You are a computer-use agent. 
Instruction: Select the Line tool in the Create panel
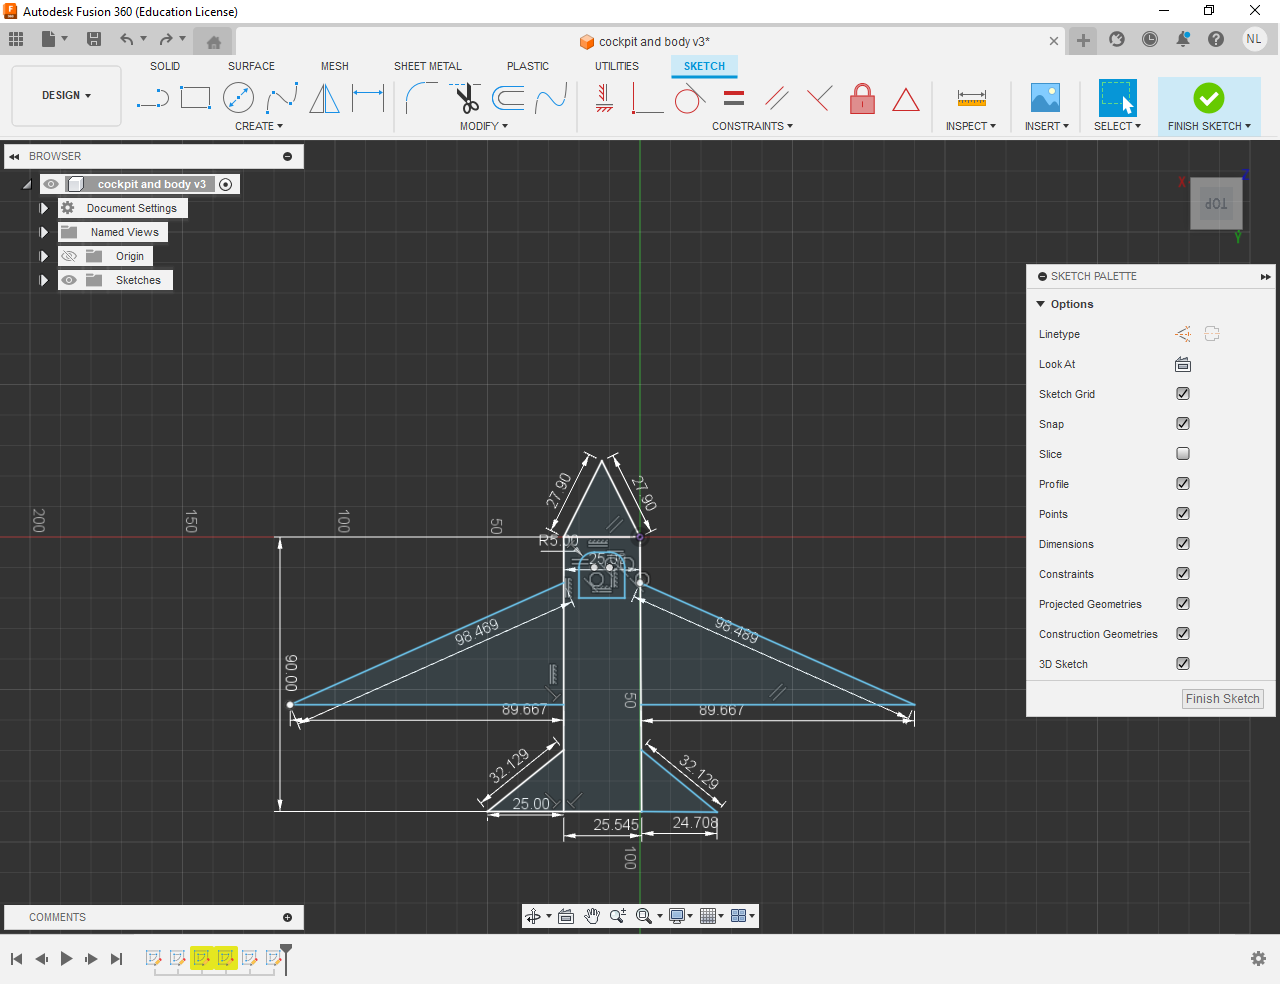point(152,97)
